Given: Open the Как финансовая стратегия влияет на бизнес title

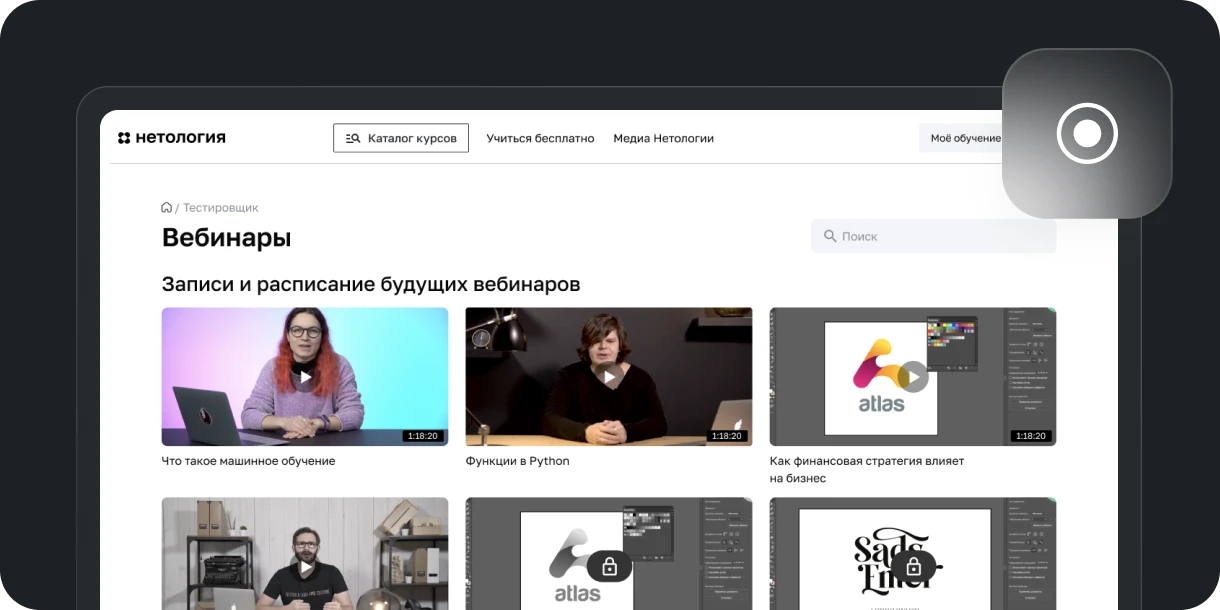Looking at the screenshot, I should tap(866, 469).
